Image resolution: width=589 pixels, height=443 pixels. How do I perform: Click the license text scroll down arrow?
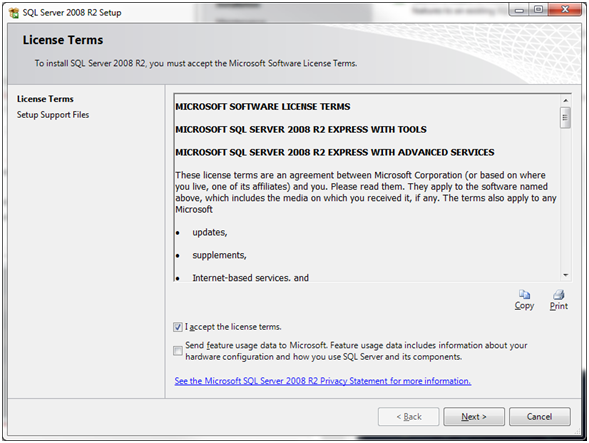565,275
